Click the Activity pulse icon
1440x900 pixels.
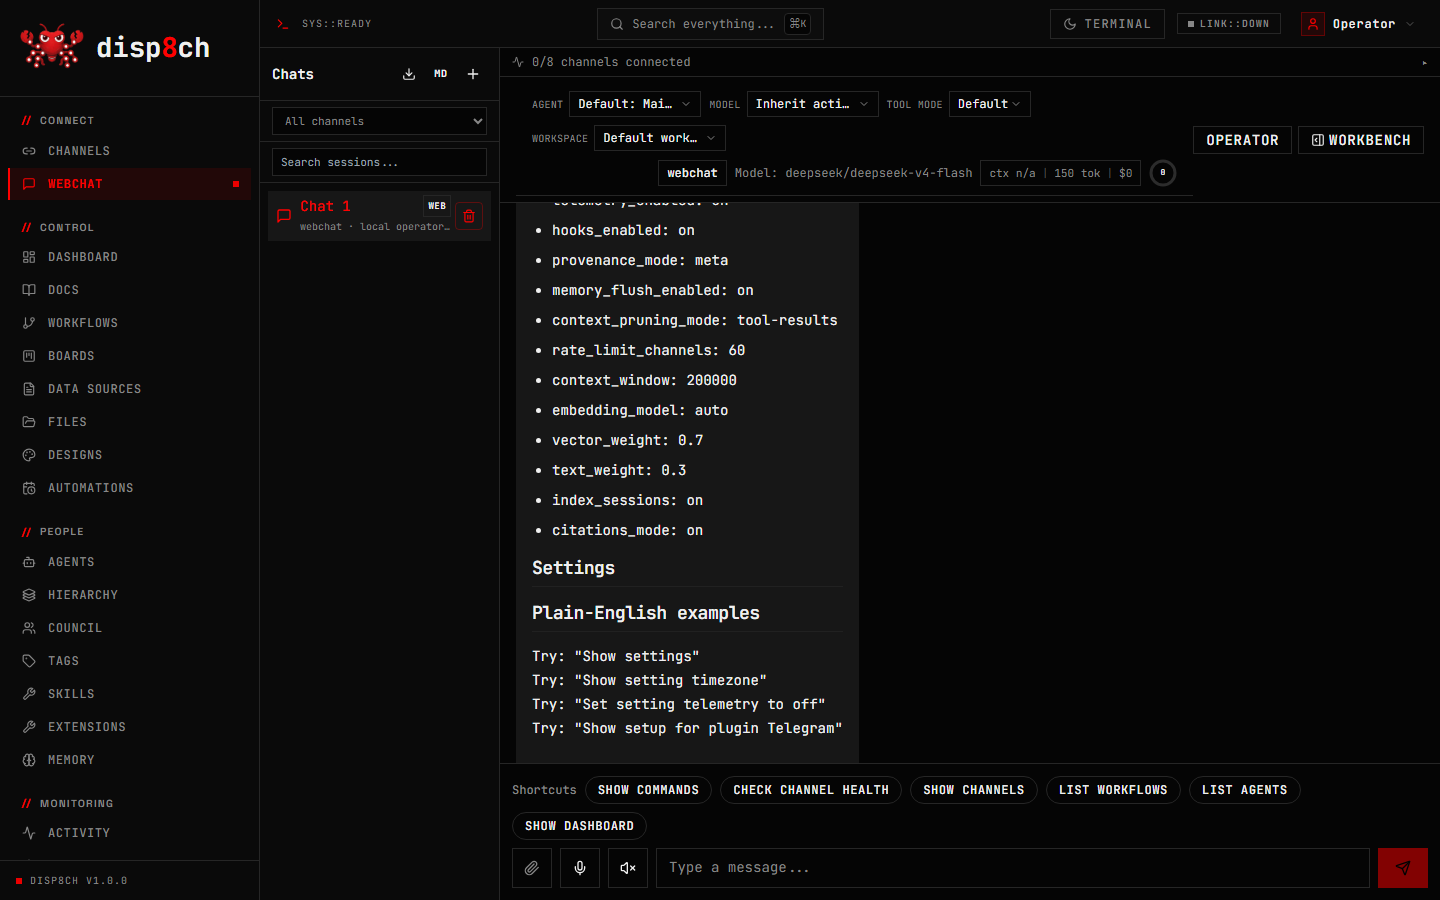click(29, 833)
